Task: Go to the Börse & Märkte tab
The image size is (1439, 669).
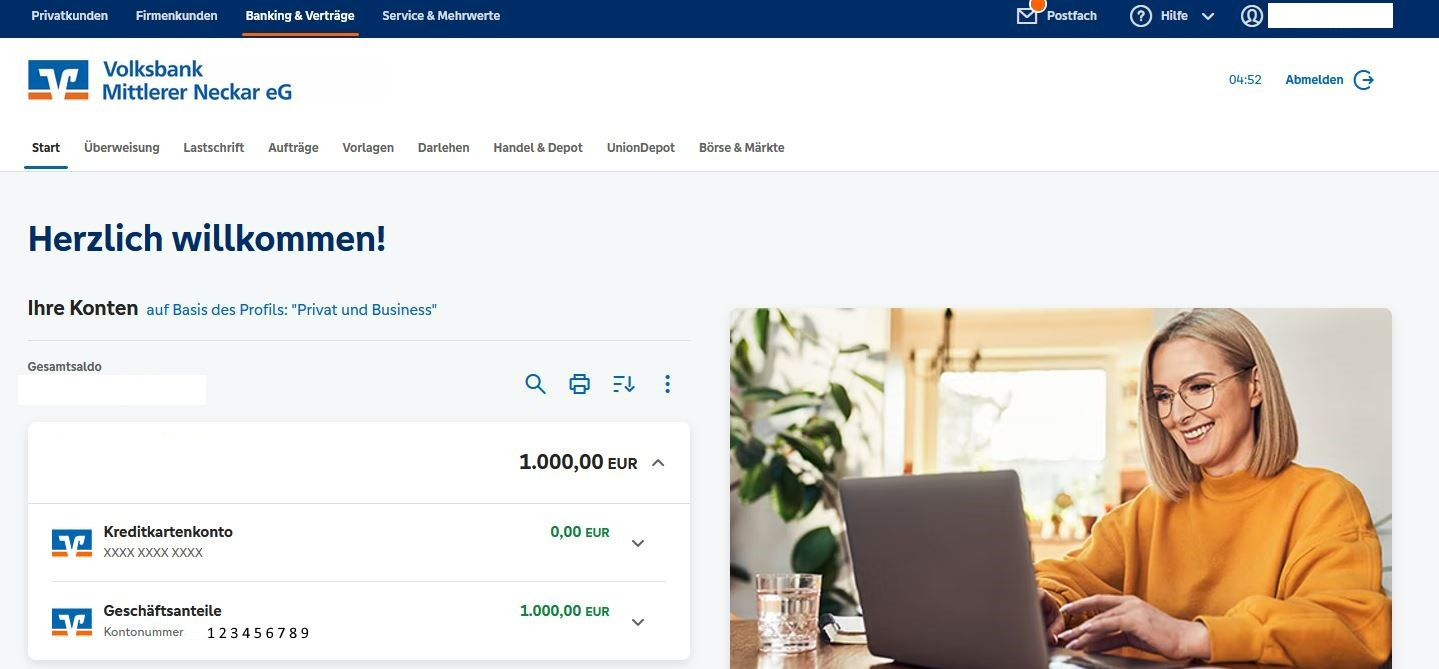Action: (741, 148)
